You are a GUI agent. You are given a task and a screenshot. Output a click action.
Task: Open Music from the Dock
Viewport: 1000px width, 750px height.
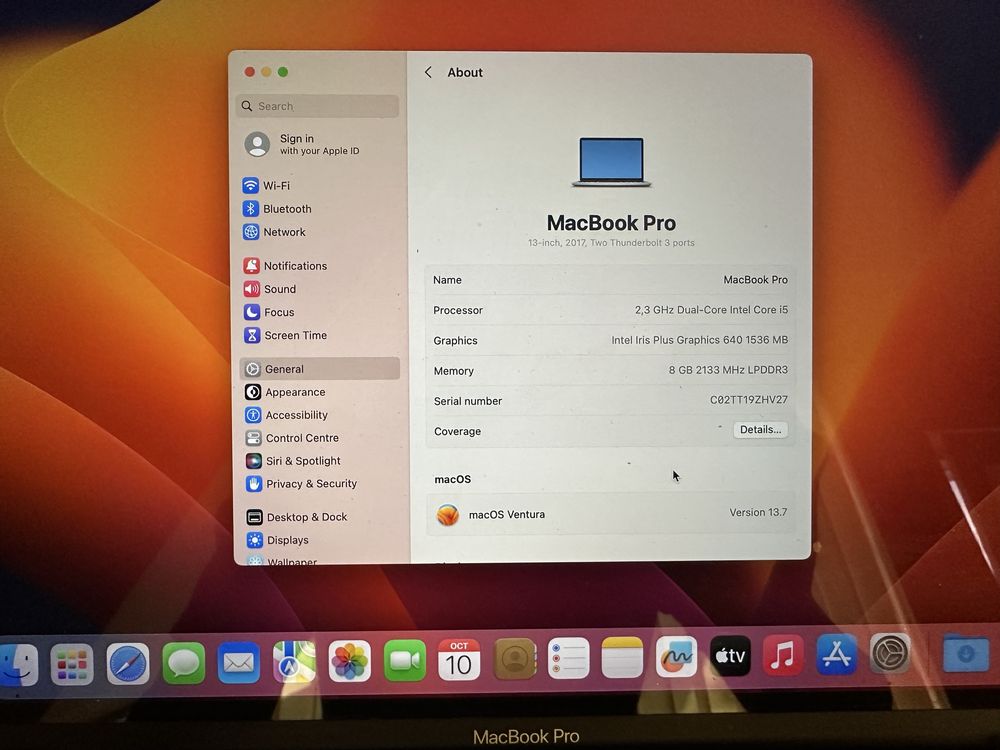pos(783,655)
